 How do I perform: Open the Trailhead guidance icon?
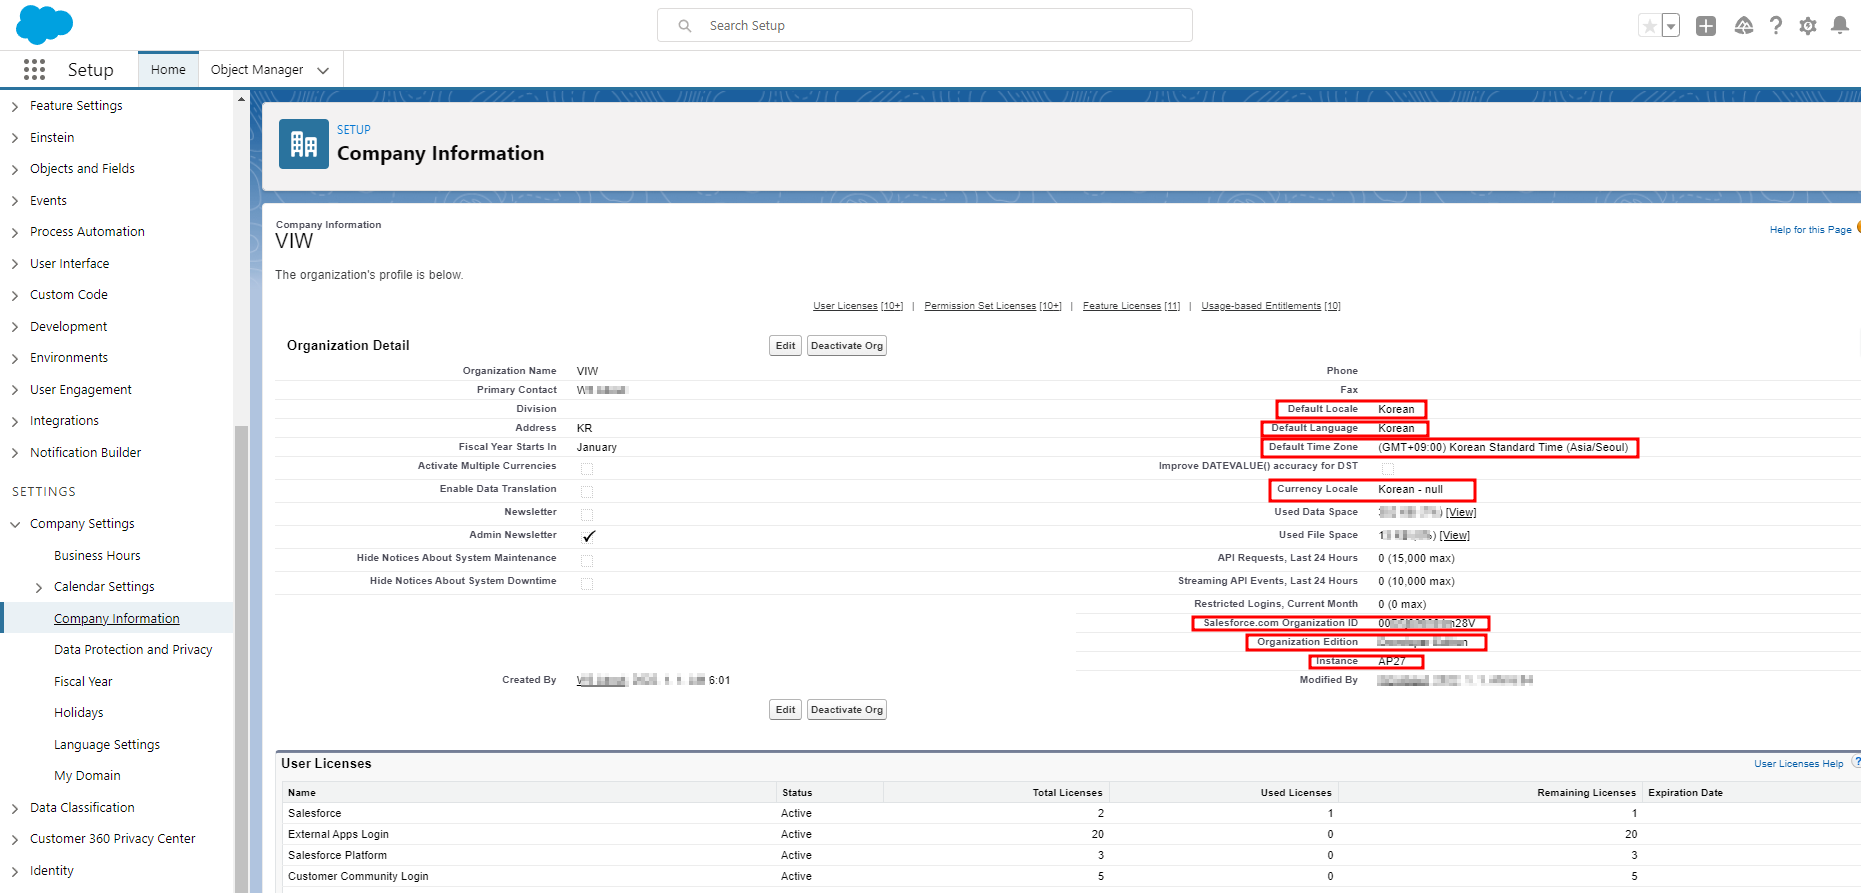pyautogui.click(x=1744, y=26)
